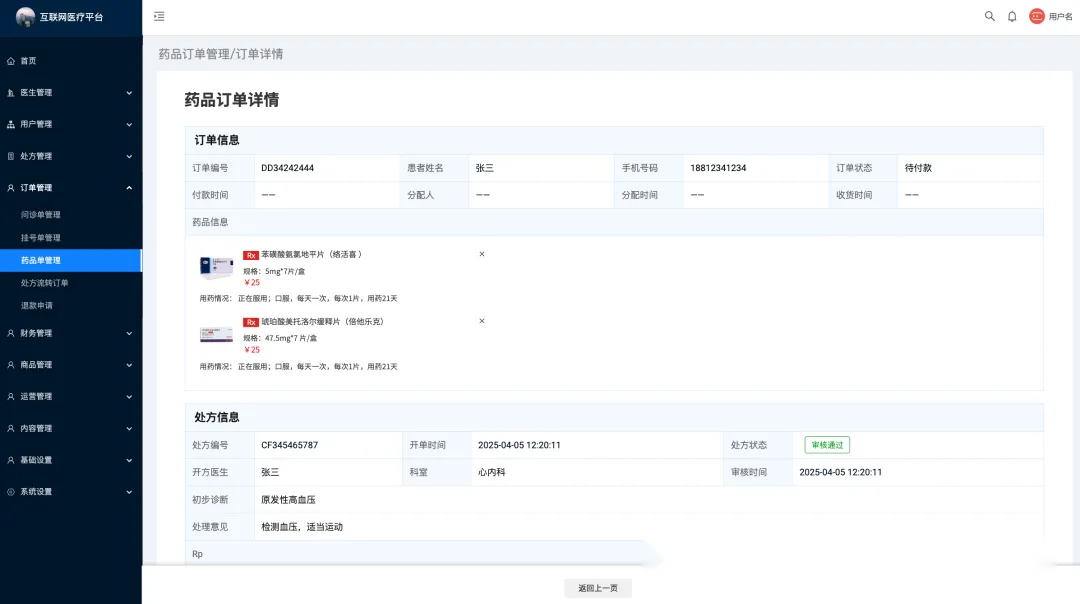Expand the 医生管理 menu
Viewport: 1080px width, 604px height.
70,93
